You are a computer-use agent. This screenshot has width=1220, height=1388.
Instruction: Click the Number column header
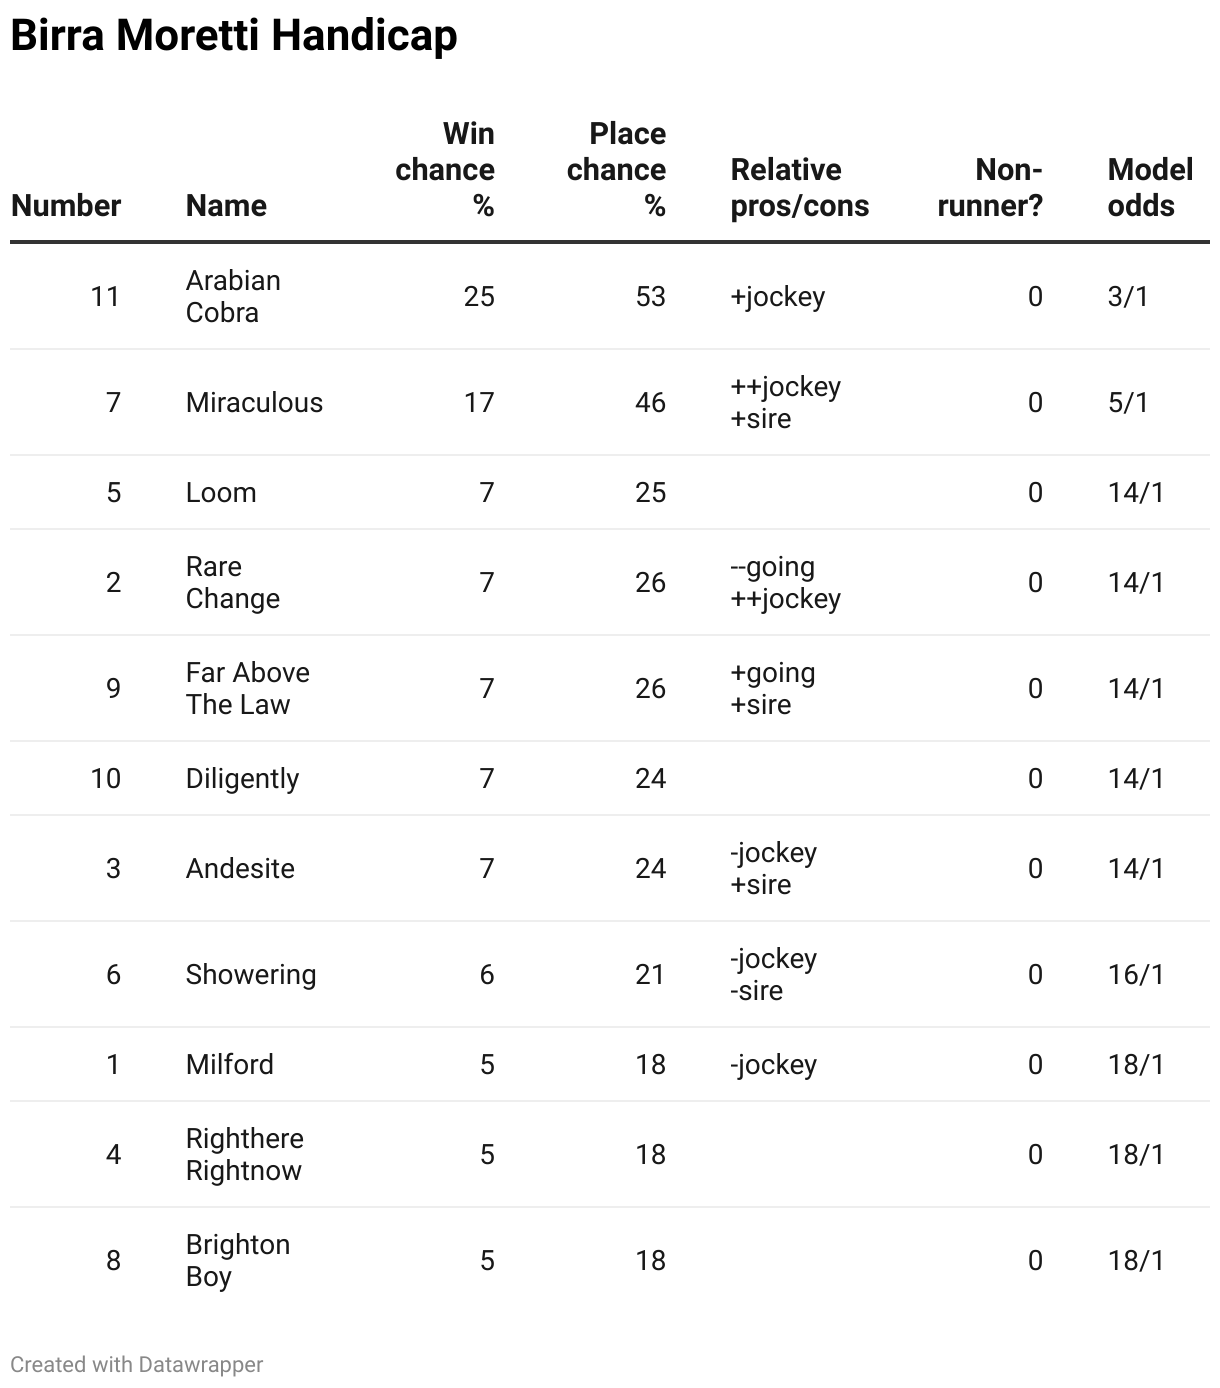[x=66, y=205]
